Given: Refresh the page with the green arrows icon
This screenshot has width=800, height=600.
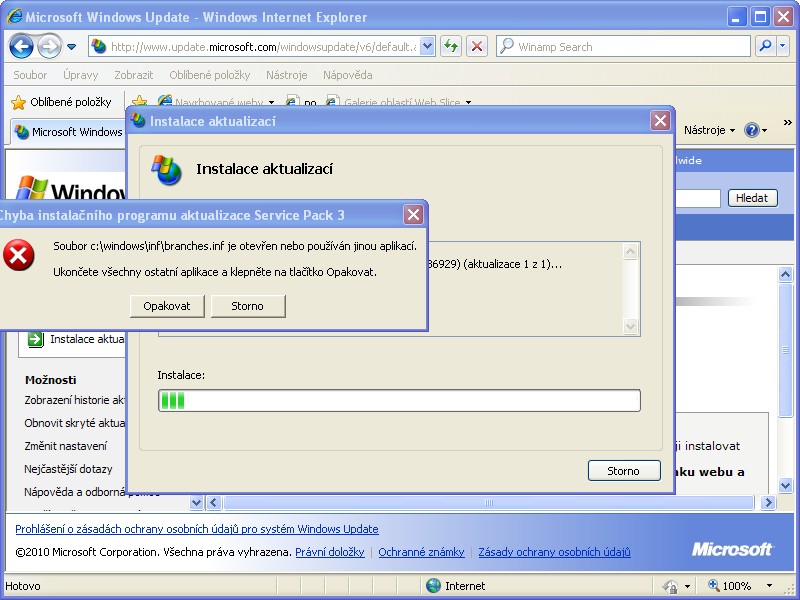Looking at the screenshot, I should [x=451, y=47].
